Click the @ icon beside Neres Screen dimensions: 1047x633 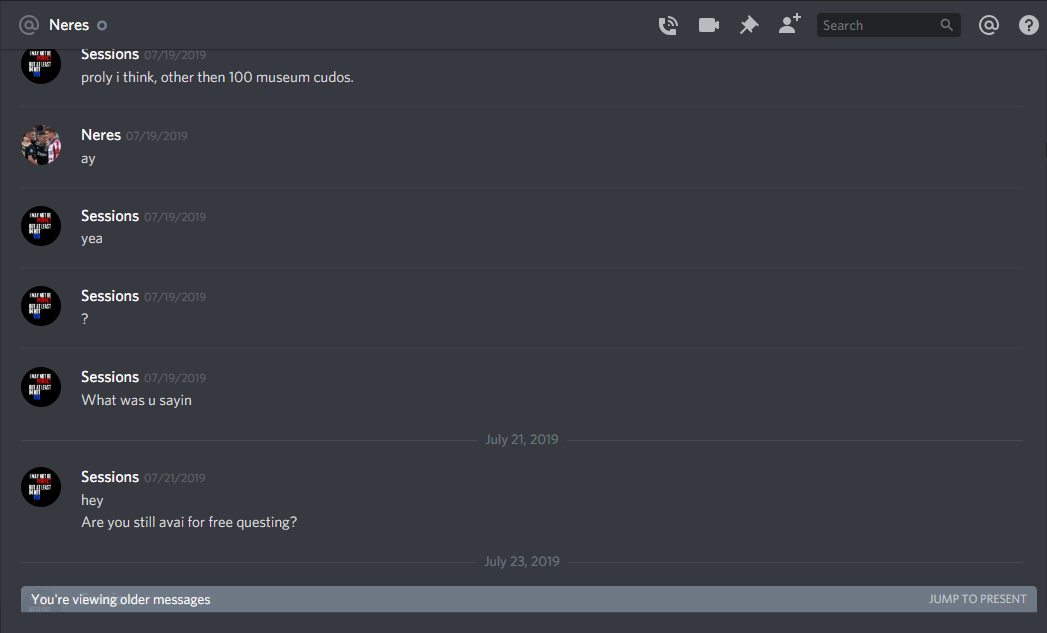[29, 25]
